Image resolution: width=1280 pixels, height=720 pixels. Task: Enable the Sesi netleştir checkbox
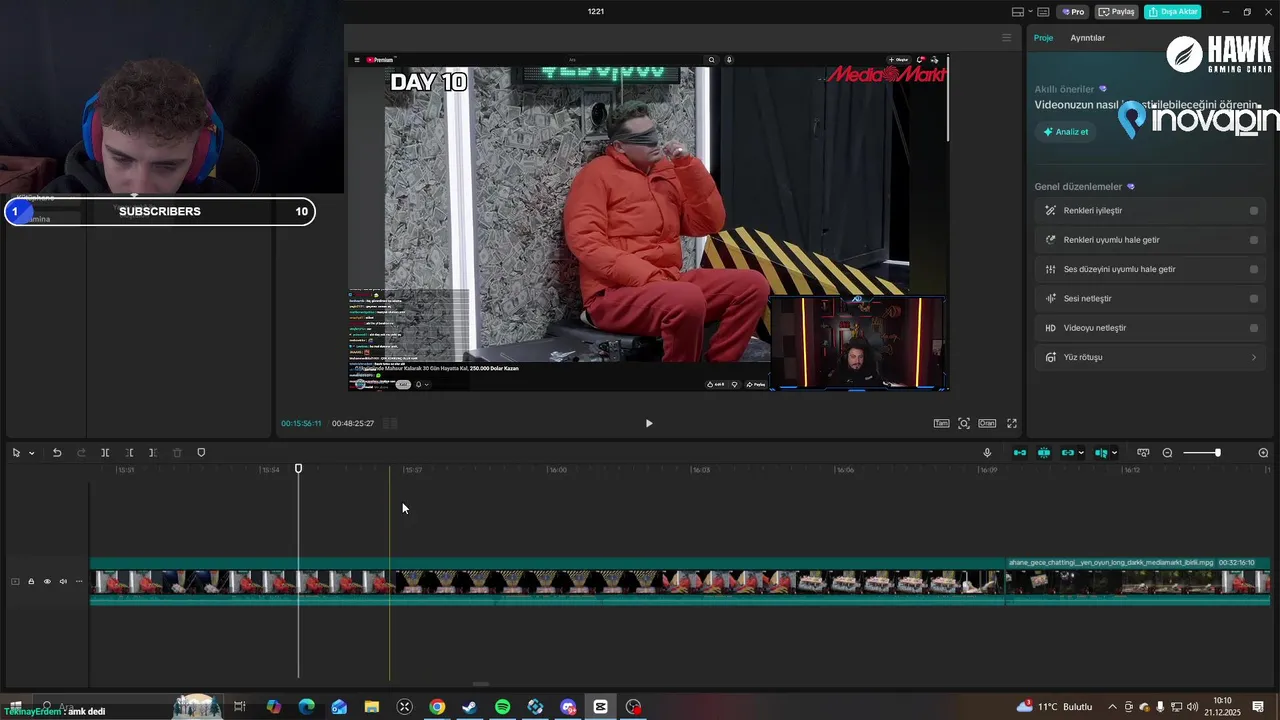coord(1254,298)
